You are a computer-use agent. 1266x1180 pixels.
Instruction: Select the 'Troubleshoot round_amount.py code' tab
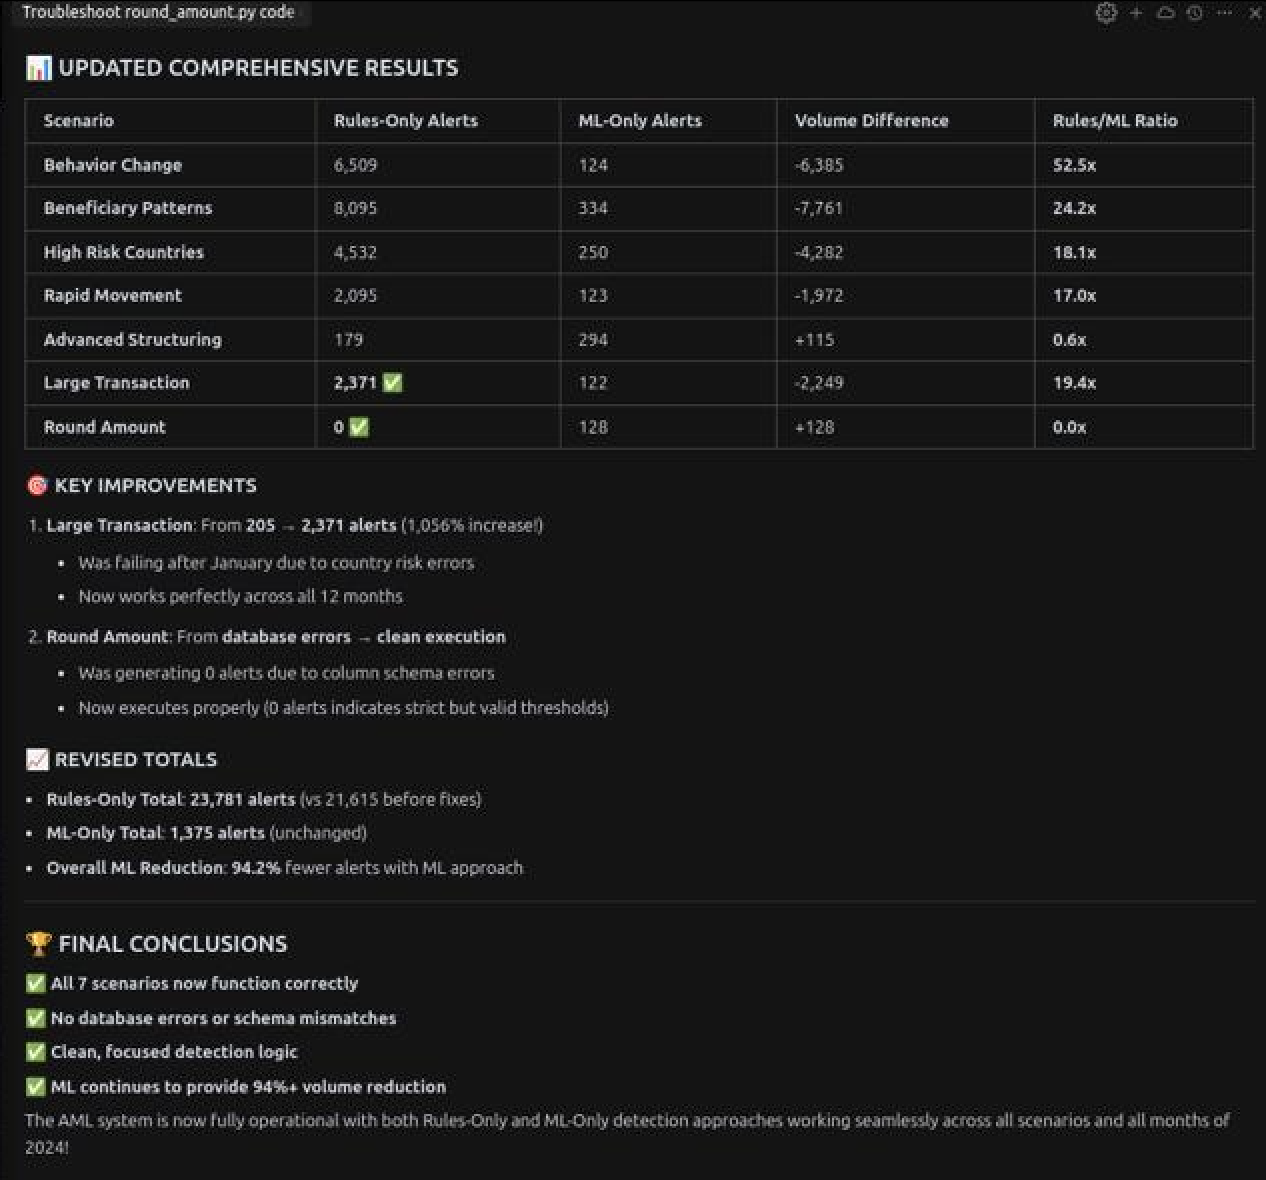(159, 12)
